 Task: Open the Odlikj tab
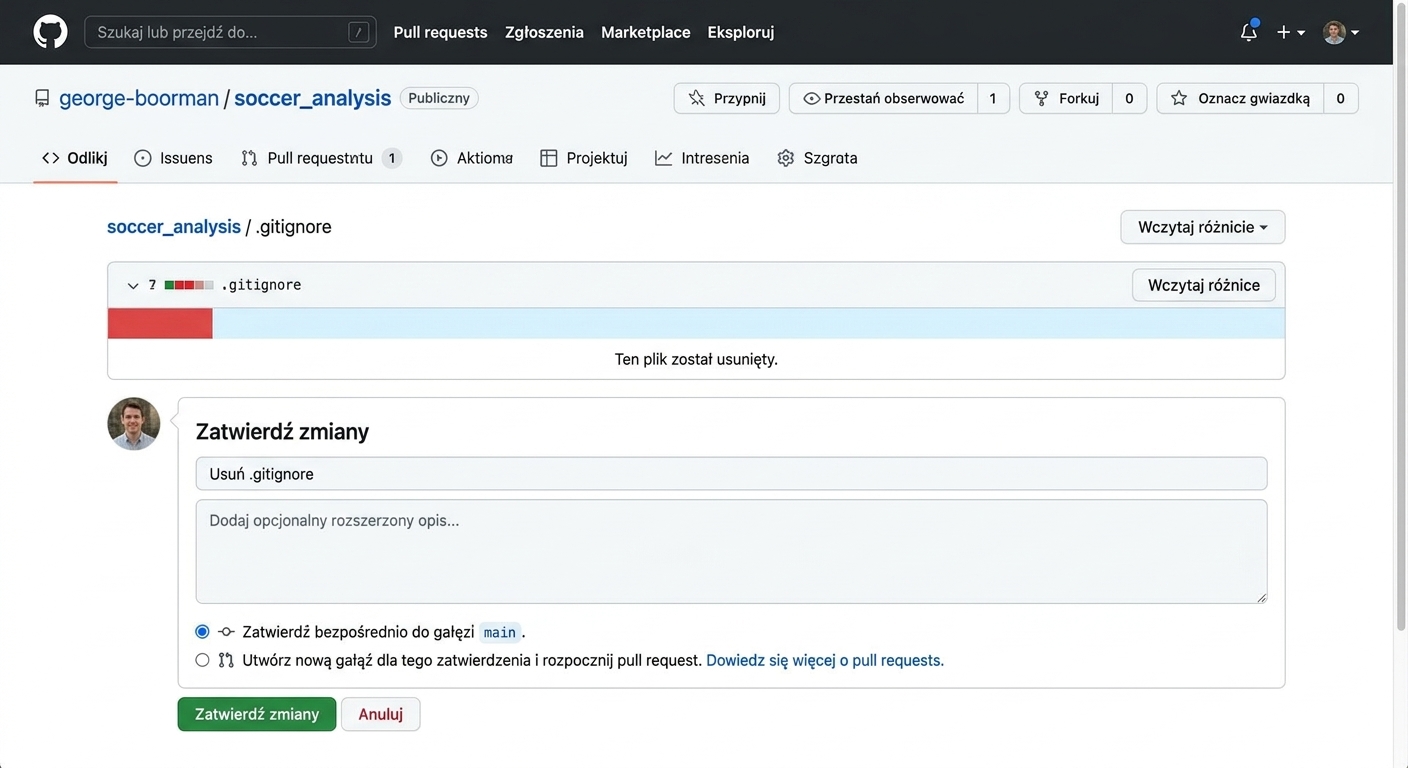(75, 158)
